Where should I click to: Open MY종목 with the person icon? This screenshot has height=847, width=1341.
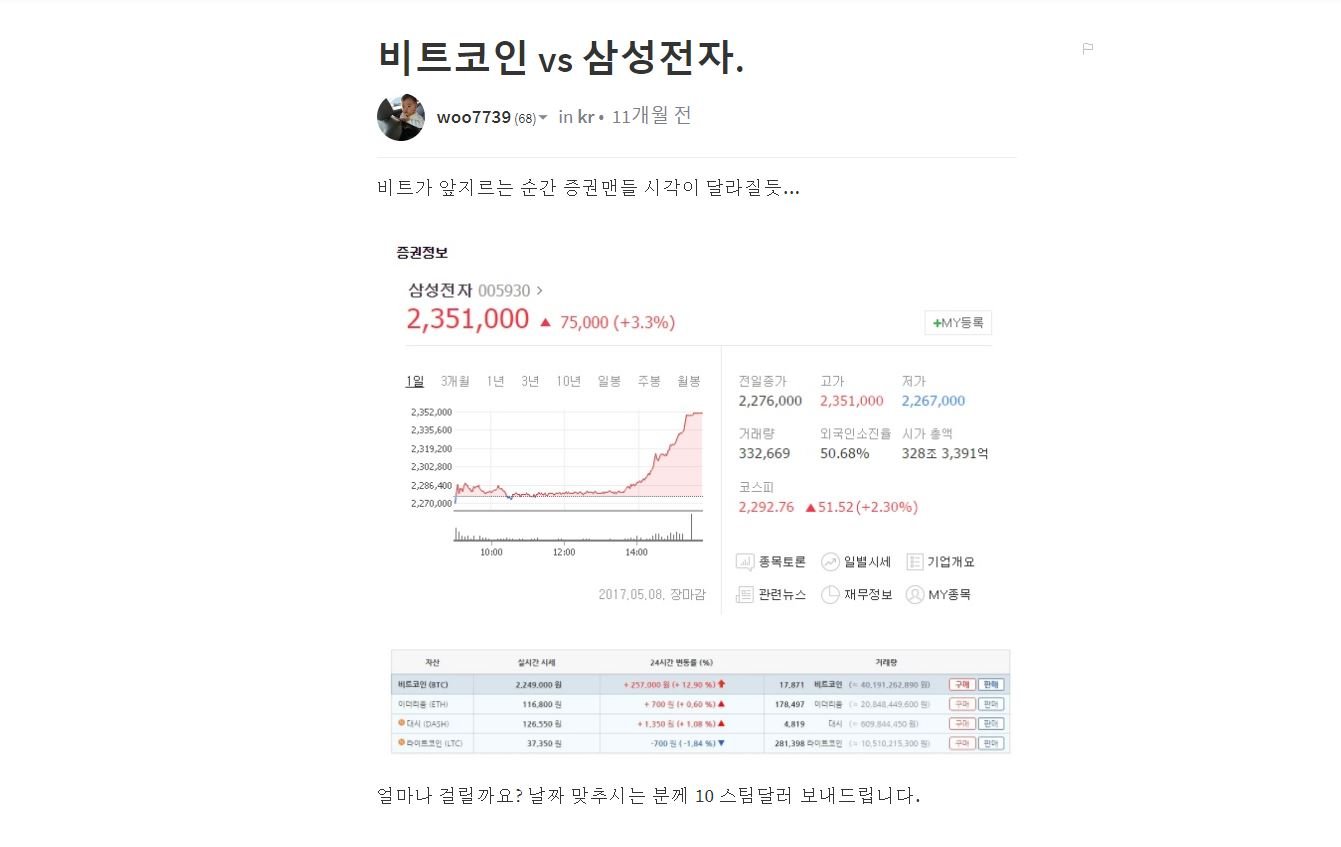pyautogui.click(x=916, y=594)
